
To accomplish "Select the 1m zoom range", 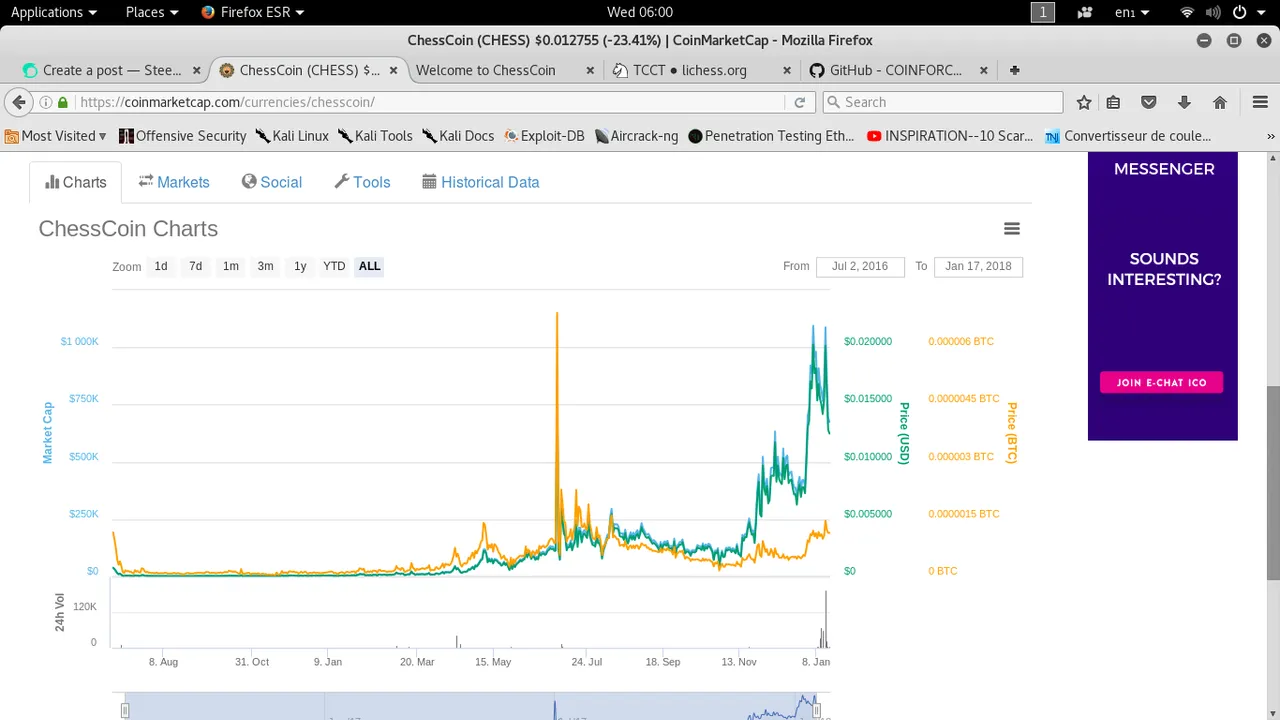I will coord(231,266).
